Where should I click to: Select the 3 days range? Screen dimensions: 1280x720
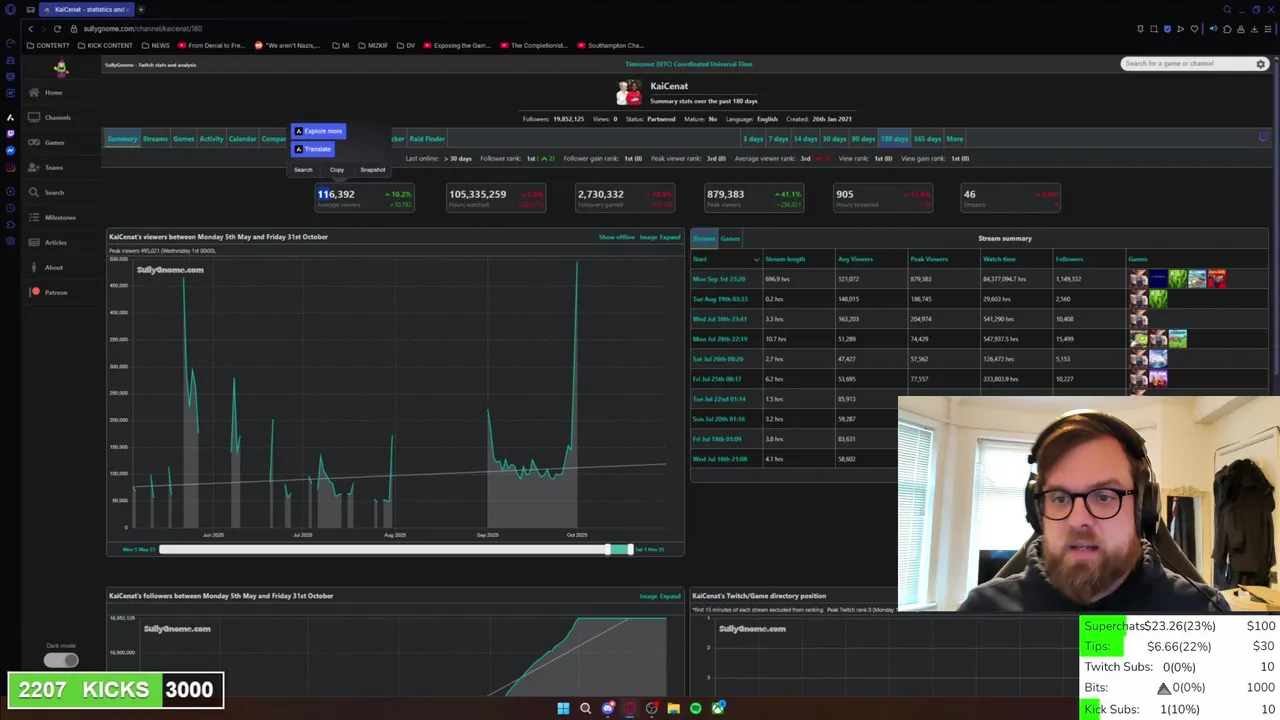coord(753,139)
